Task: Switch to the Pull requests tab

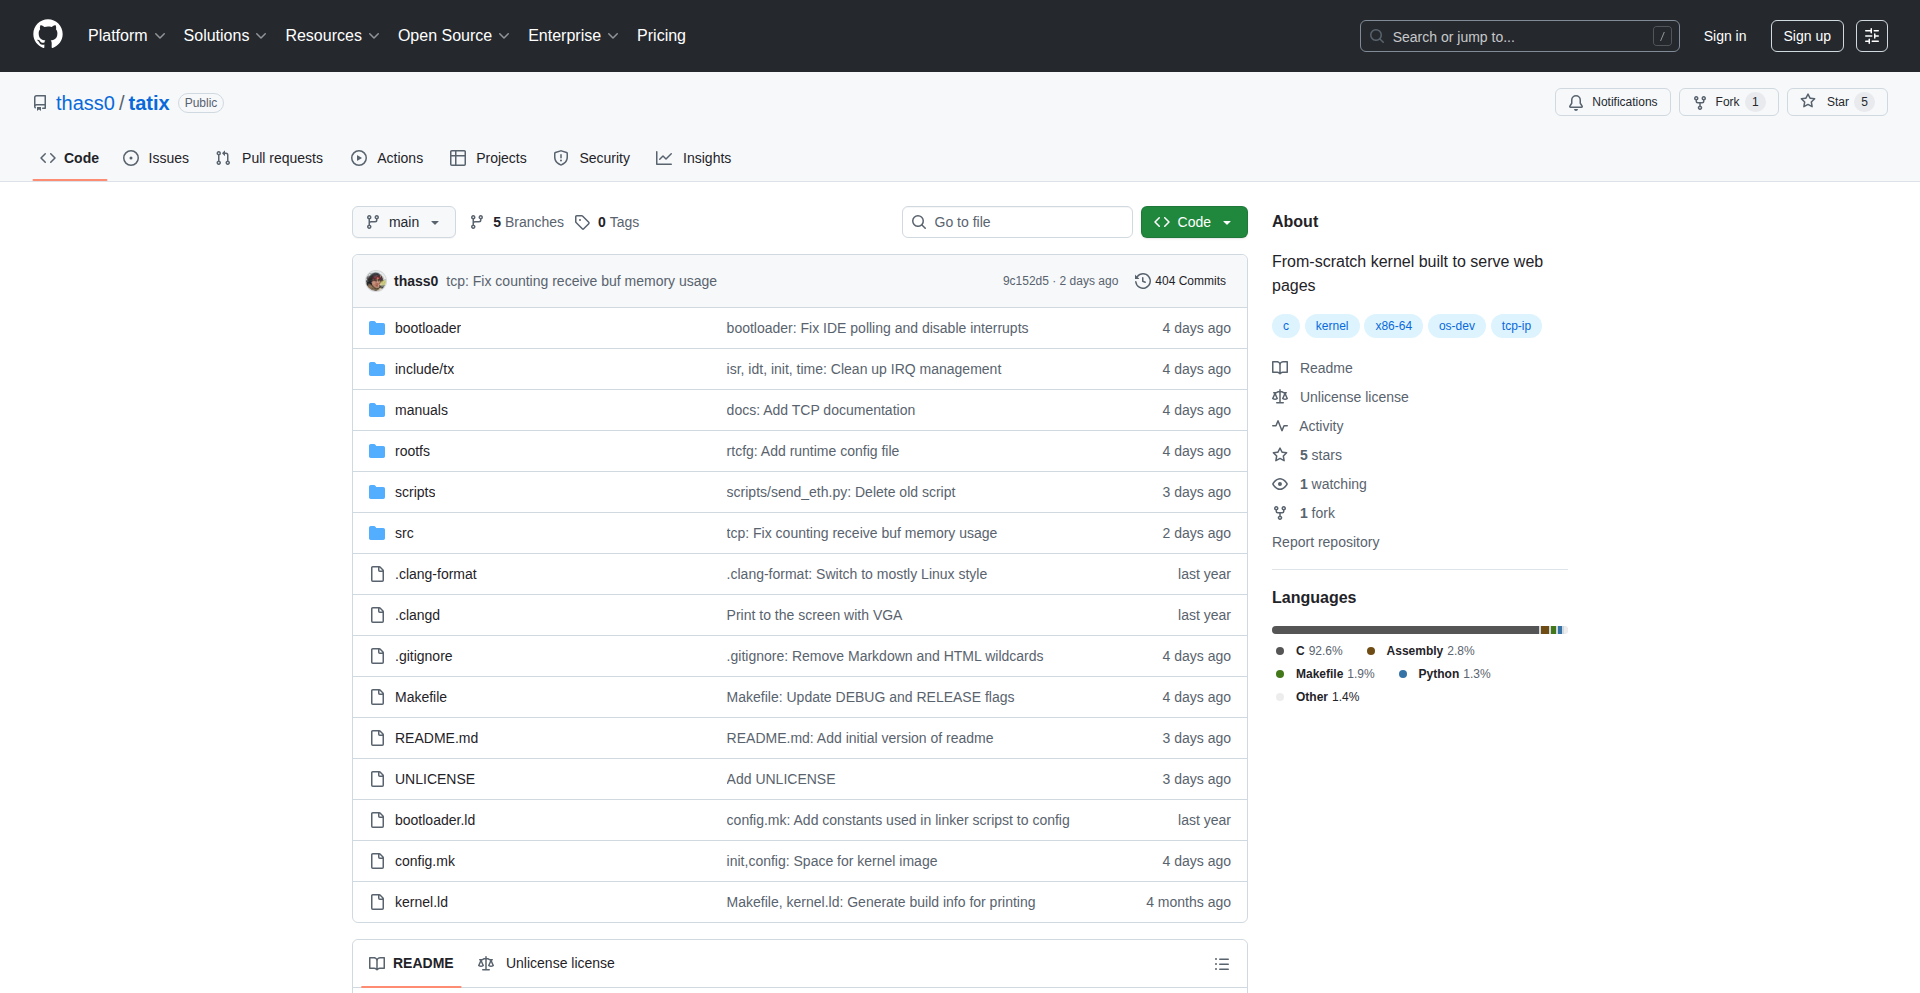Action: [270, 158]
